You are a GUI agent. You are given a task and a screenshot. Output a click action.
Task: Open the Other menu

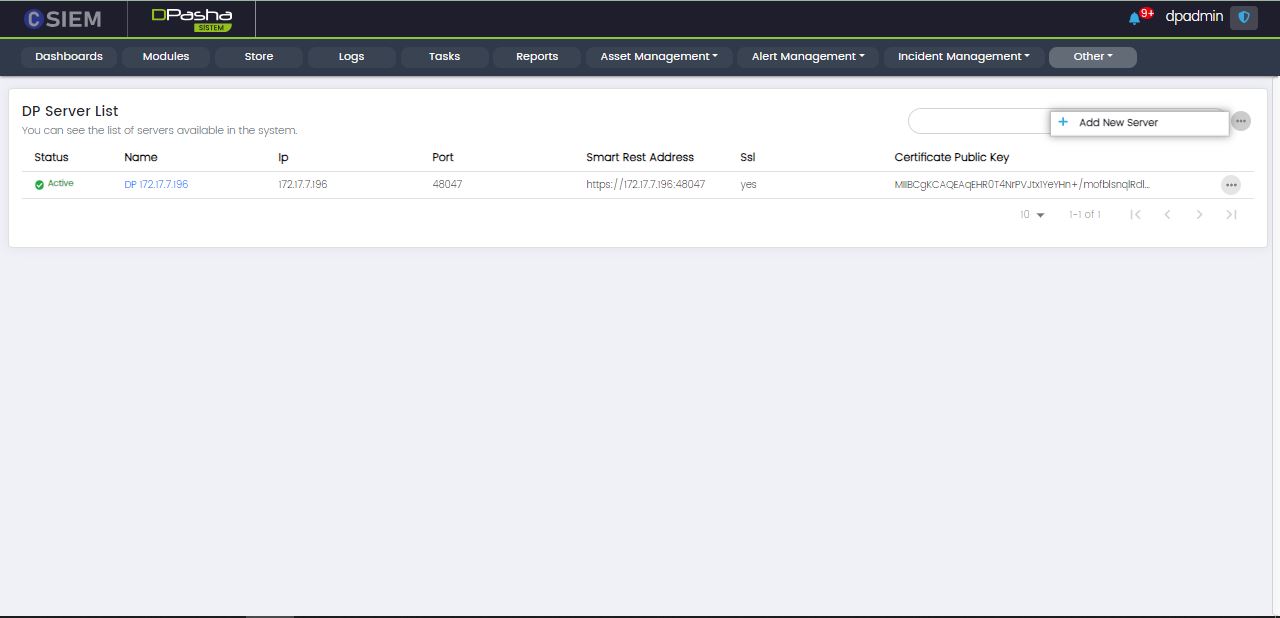point(1092,57)
